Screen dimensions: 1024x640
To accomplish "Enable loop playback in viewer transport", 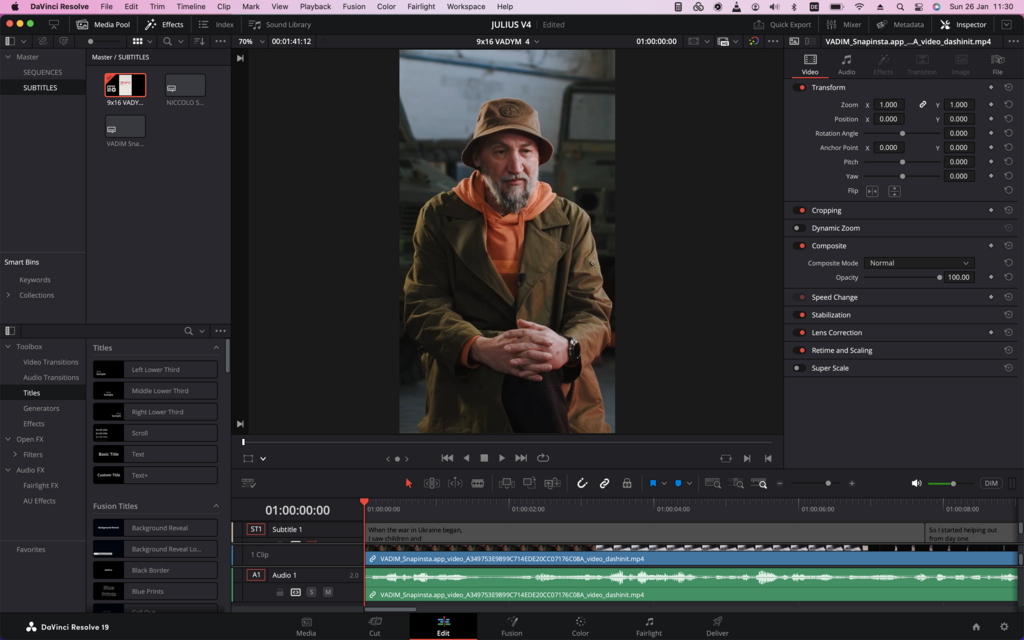I will (x=543, y=458).
